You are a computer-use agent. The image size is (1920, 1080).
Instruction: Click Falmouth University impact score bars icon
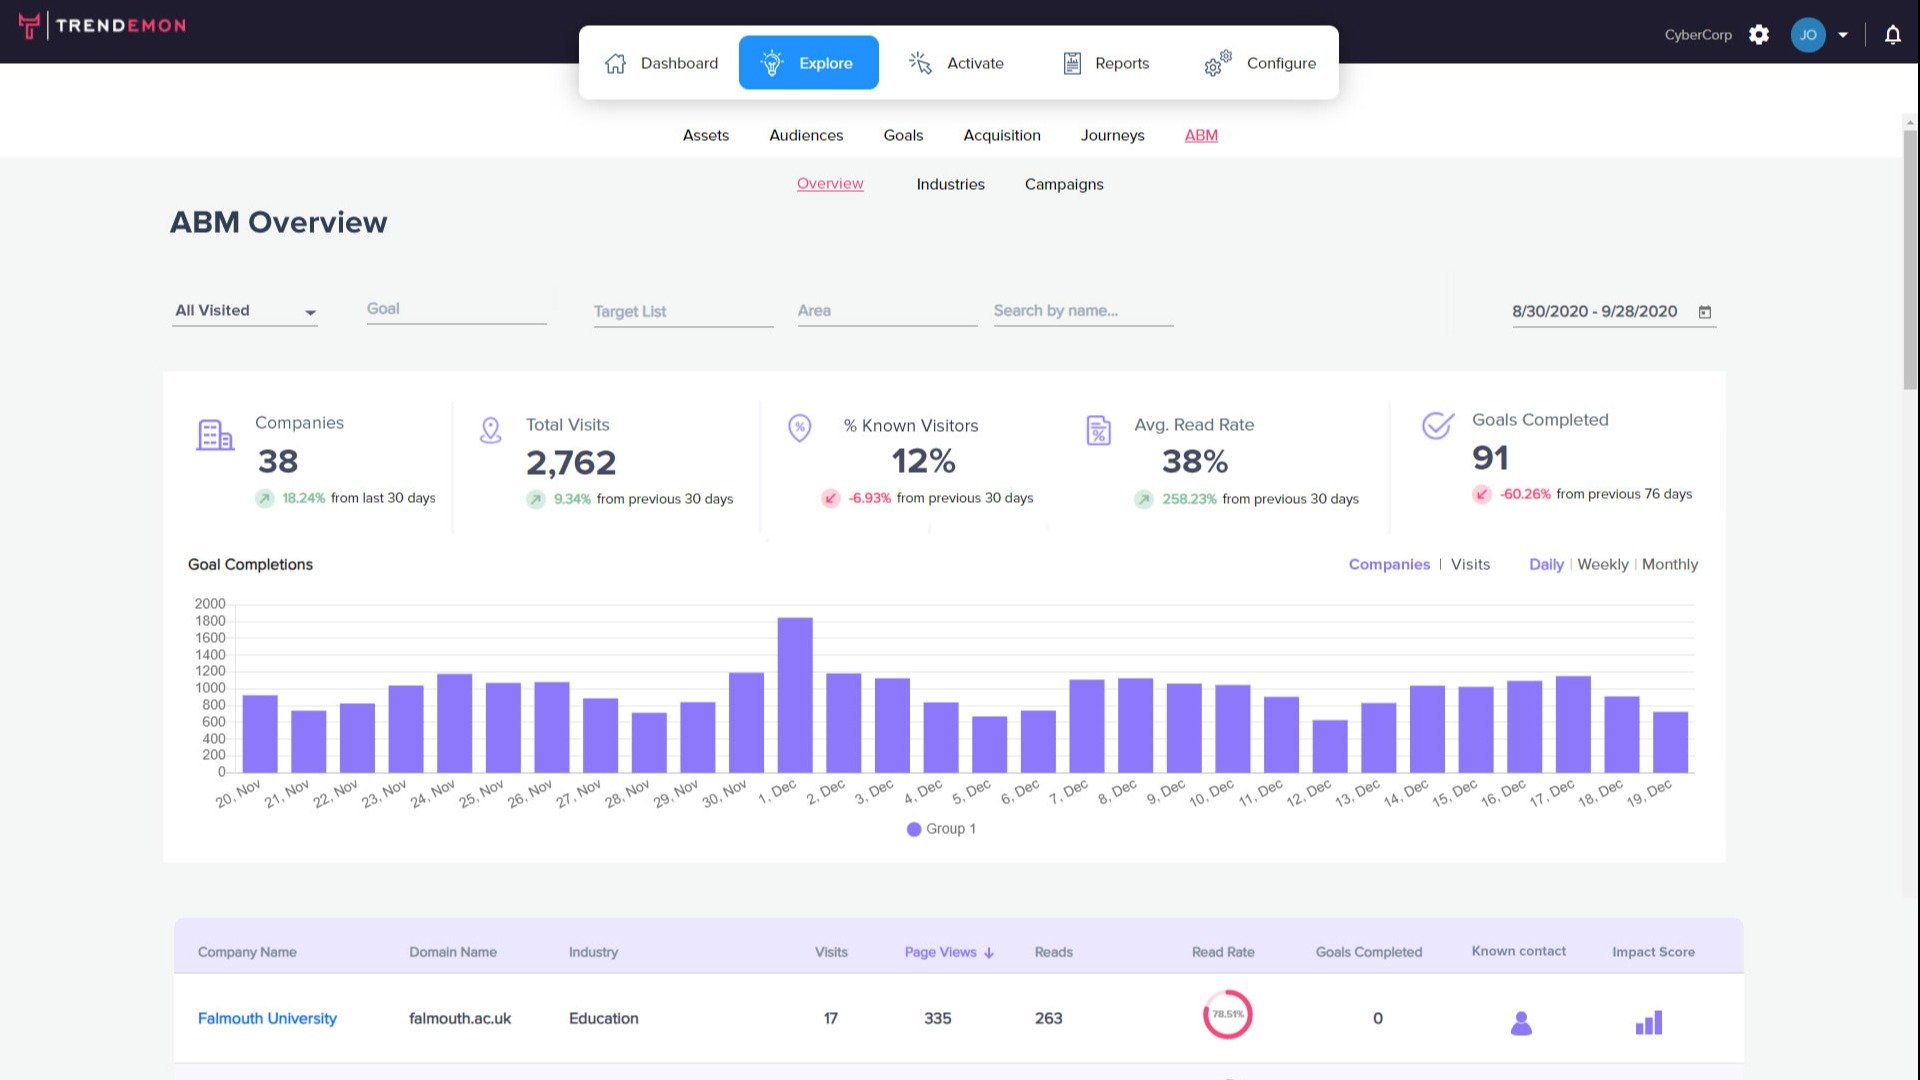(1649, 1022)
